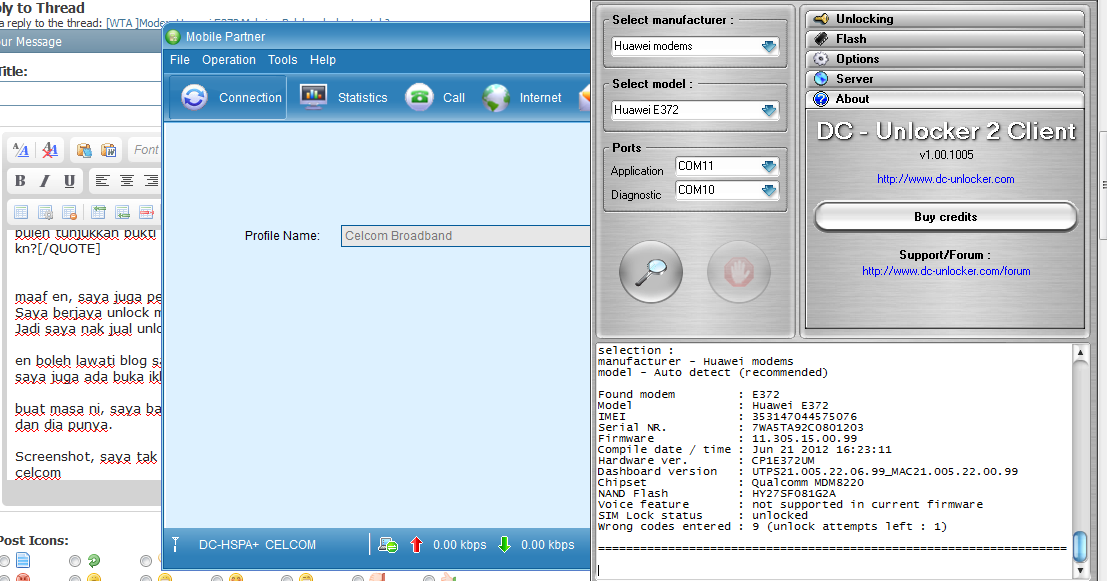Click log scrollbar down arrow
1107x581 pixels.
point(1080,570)
